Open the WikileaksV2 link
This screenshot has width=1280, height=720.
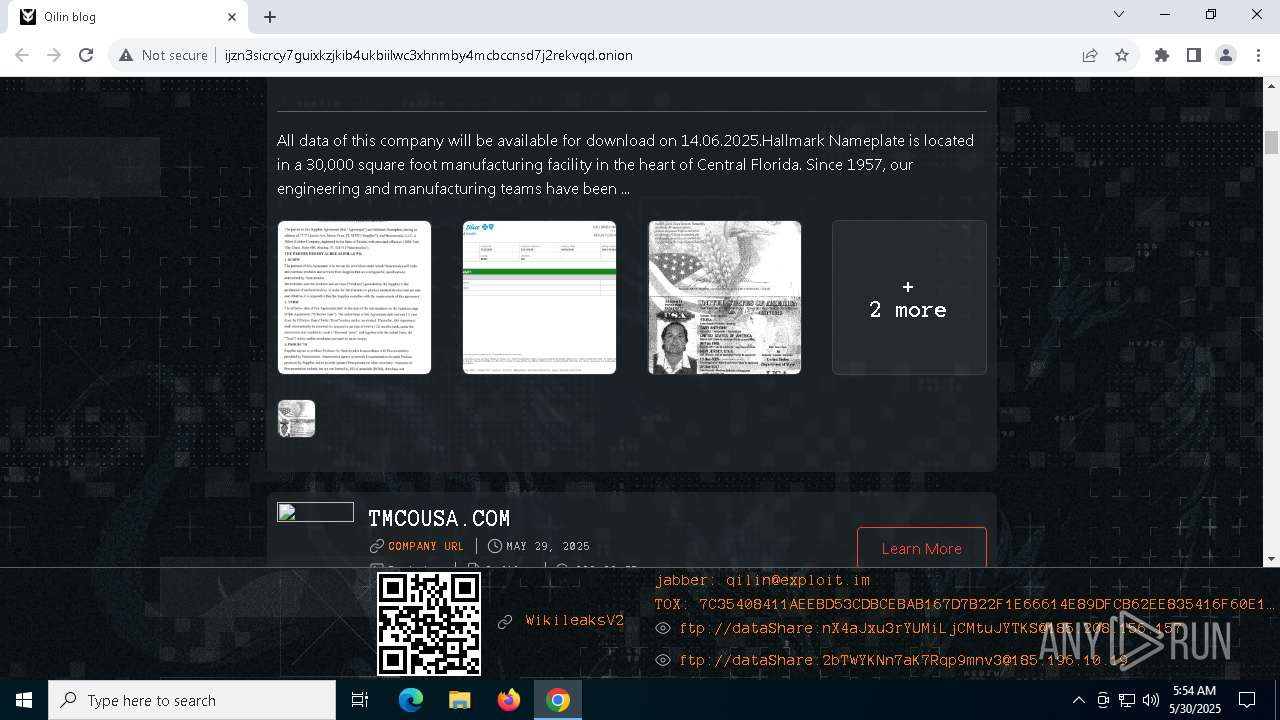click(575, 620)
